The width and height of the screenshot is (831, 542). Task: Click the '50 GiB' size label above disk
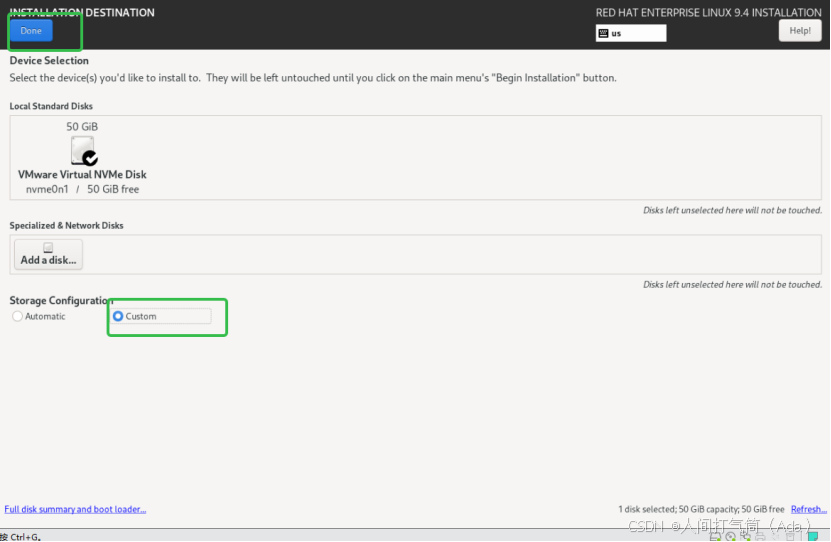point(82,127)
